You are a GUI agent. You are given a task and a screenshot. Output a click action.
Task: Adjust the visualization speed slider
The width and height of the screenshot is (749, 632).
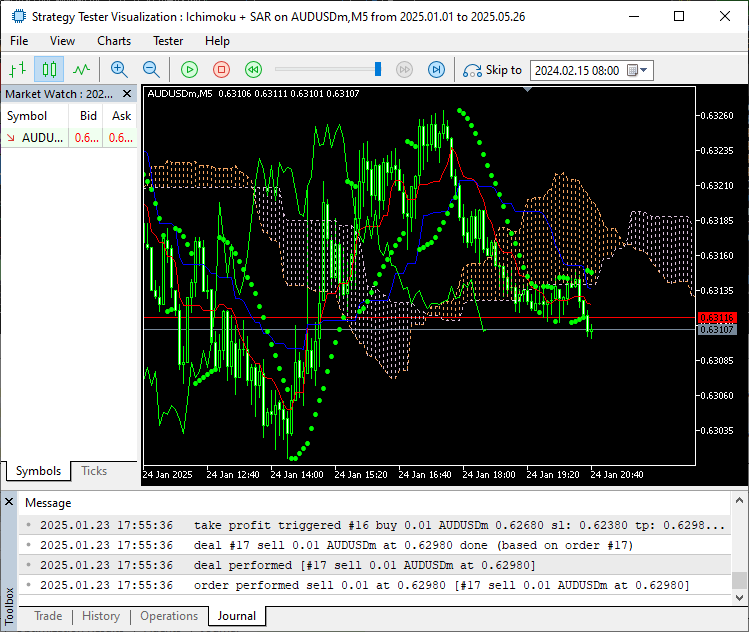378,70
